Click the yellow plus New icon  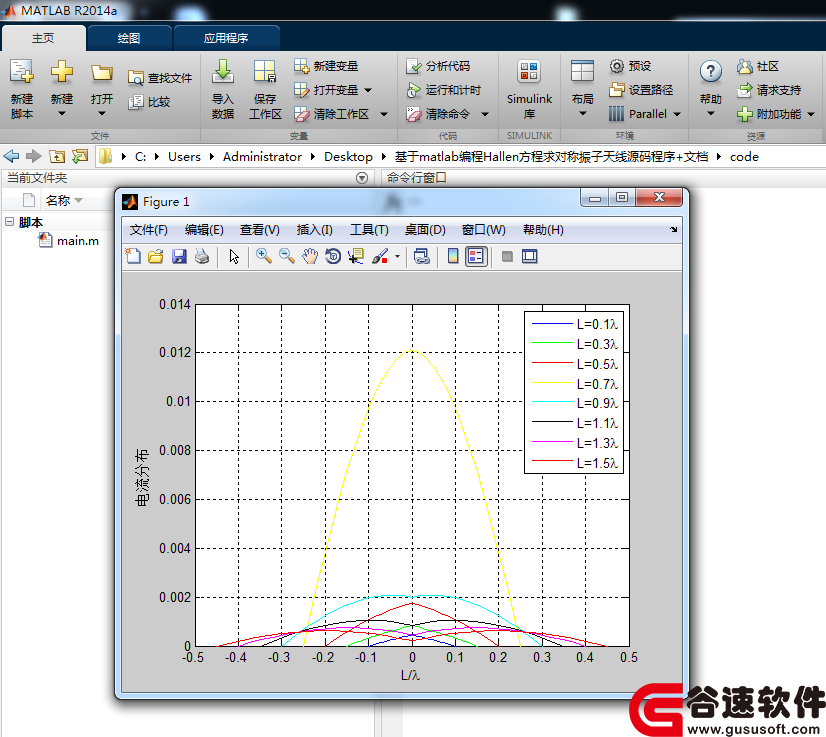click(62, 71)
